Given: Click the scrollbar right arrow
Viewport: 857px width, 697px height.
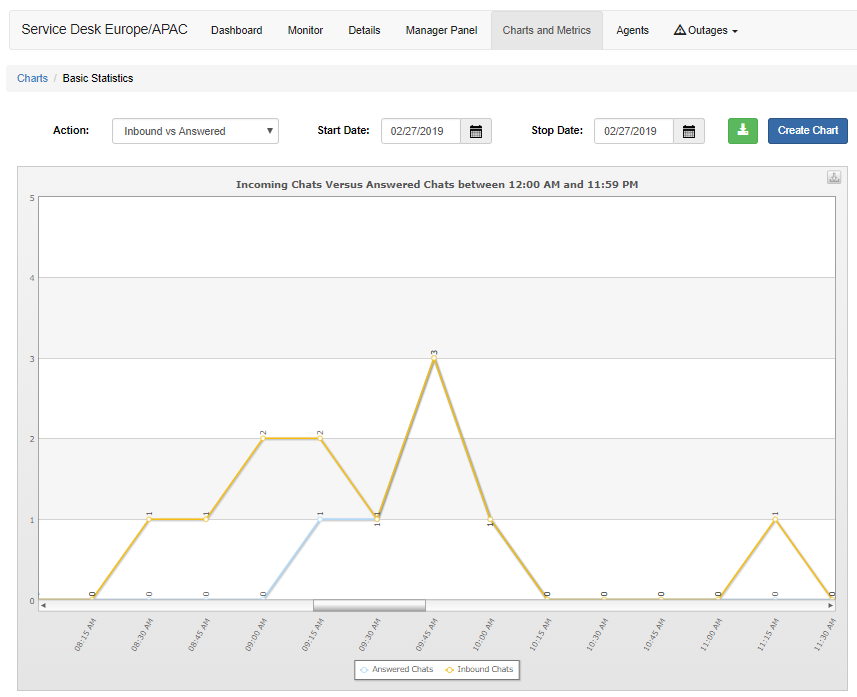Looking at the screenshot, I should [x=831, y=606].
